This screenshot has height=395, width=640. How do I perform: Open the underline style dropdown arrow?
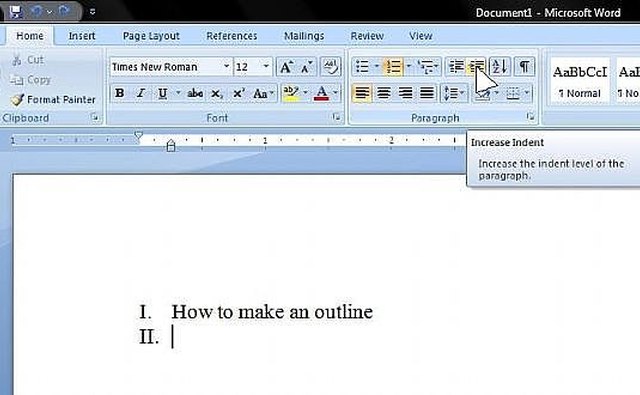click(178, 93)
